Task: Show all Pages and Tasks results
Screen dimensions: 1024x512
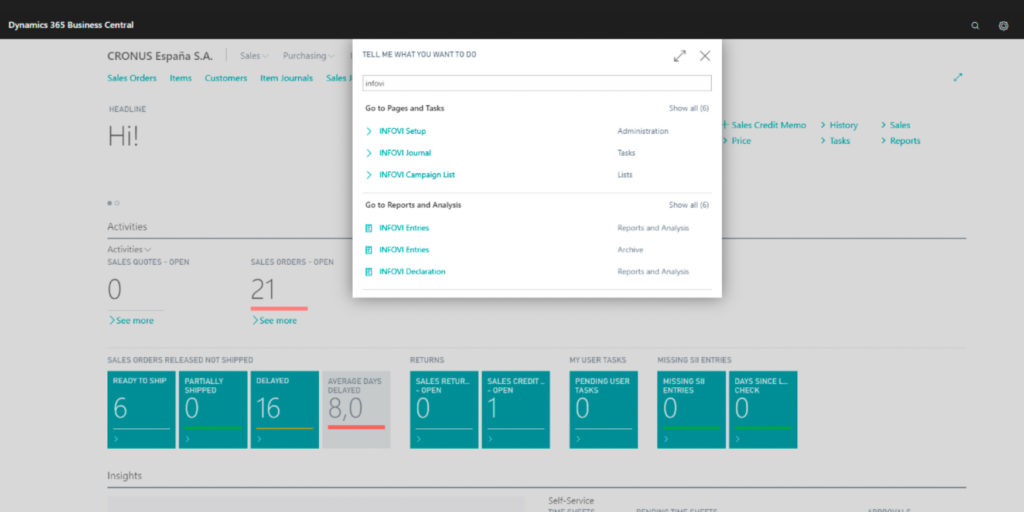Action: pos(688,108)
